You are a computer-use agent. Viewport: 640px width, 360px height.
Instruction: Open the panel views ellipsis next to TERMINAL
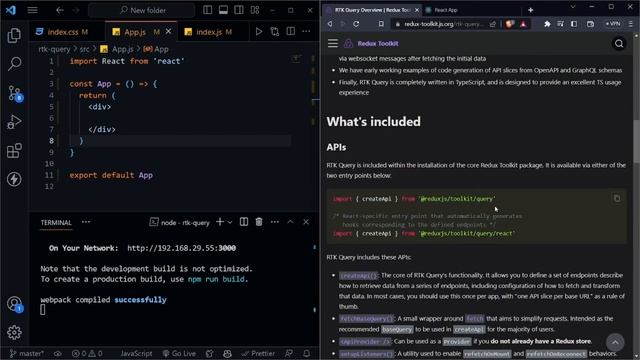coord(86,222)
